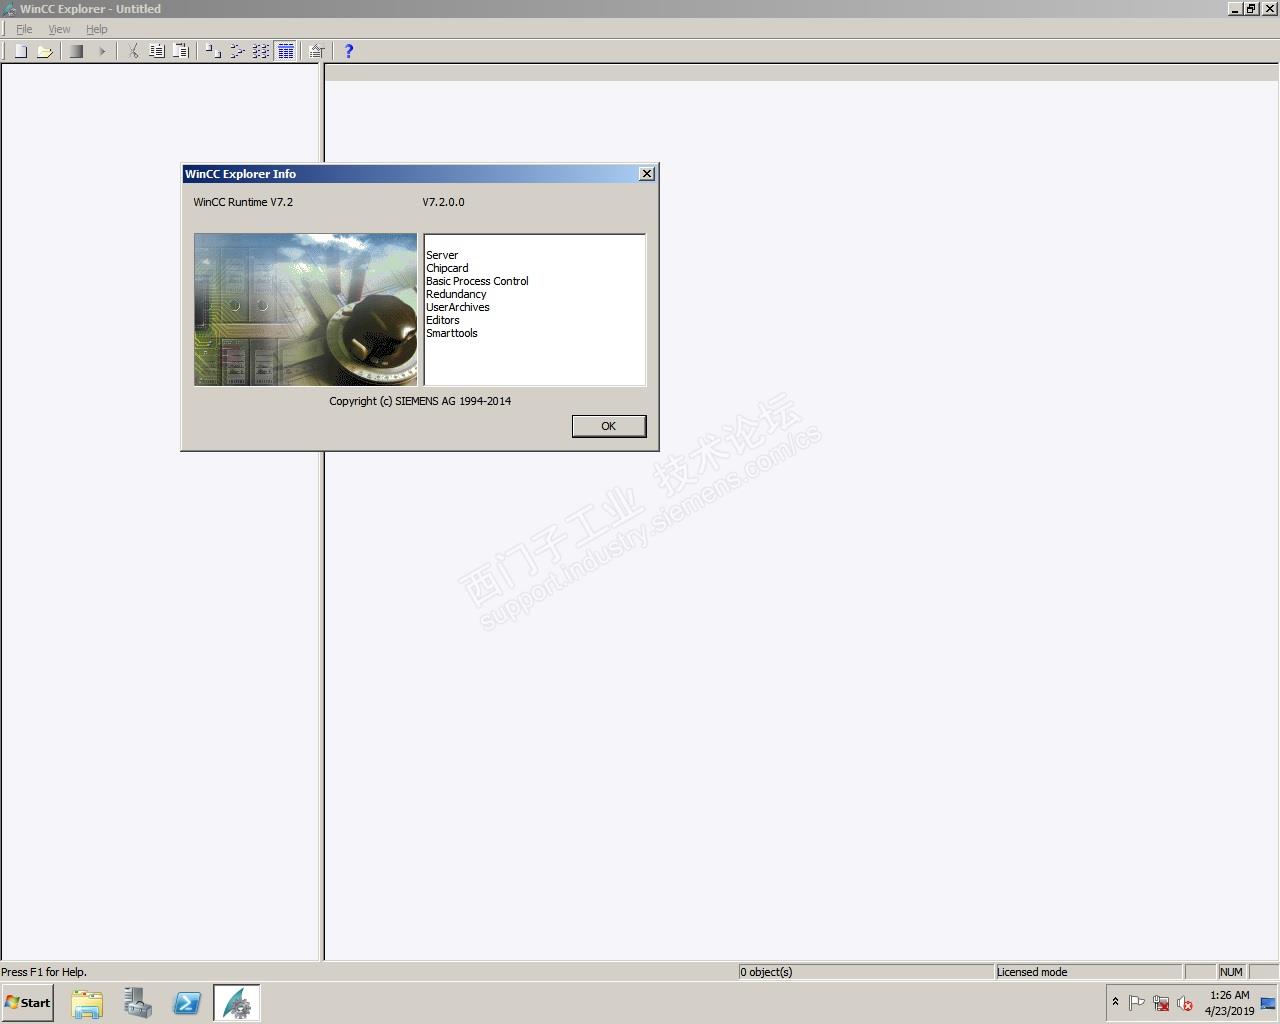Select Editors in the component list
Viewport: 1280px width, 1024px height.
point(443,320)
